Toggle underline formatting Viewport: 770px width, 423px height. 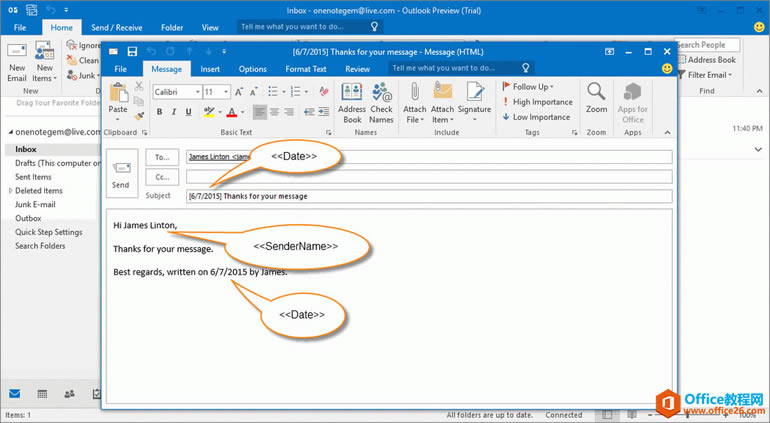click(x=189, y=112)
